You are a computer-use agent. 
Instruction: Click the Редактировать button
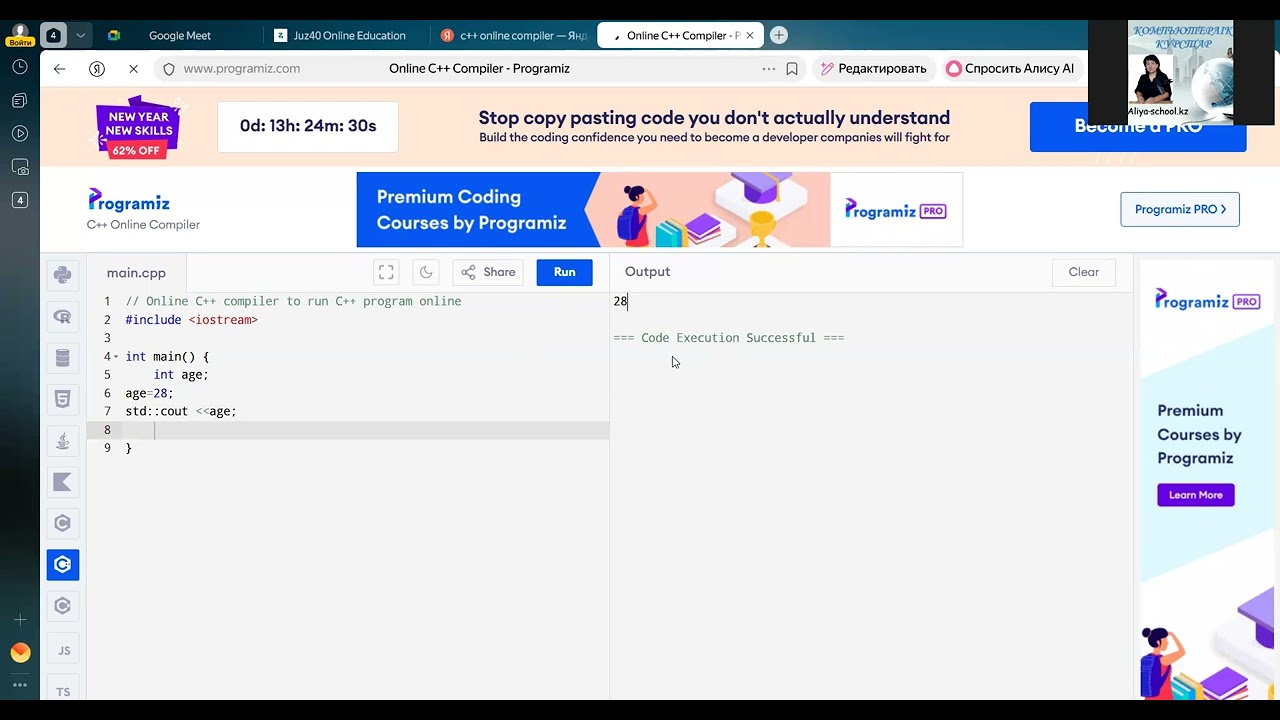click(873, 69)
